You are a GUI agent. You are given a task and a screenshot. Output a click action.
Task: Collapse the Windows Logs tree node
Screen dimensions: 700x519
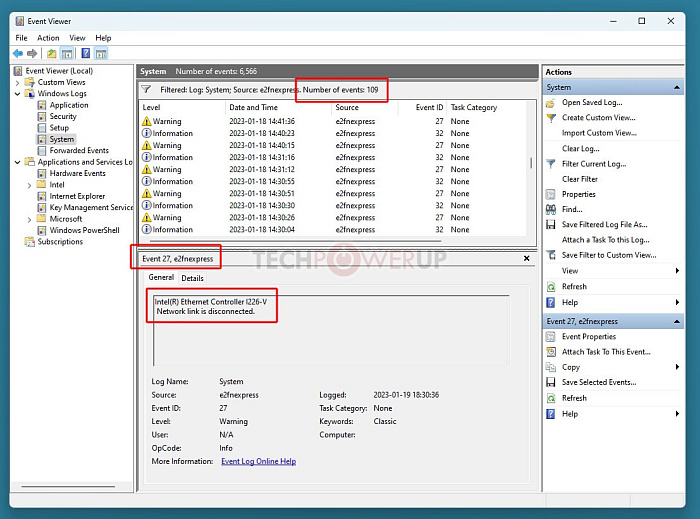17,94
